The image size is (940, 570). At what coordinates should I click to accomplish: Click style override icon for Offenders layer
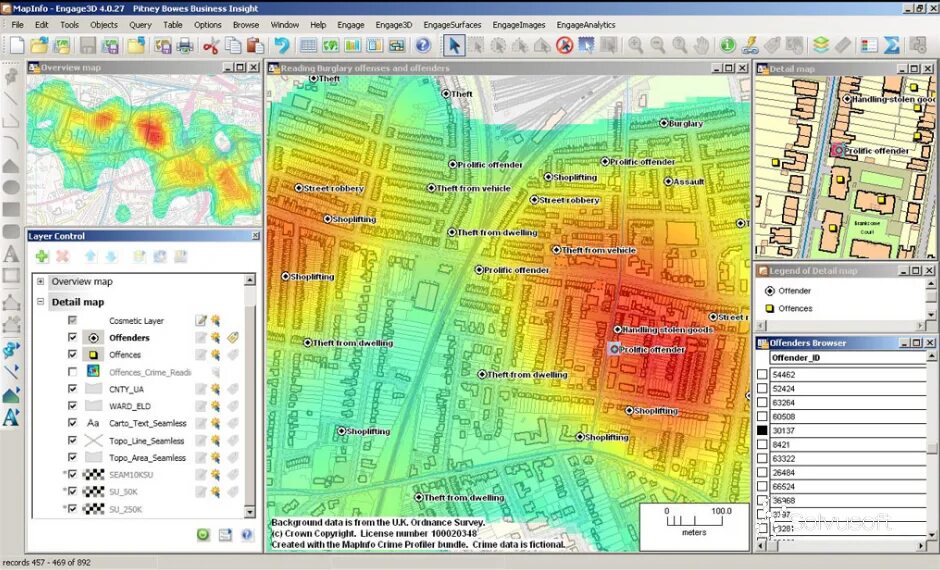click(215, 337)
